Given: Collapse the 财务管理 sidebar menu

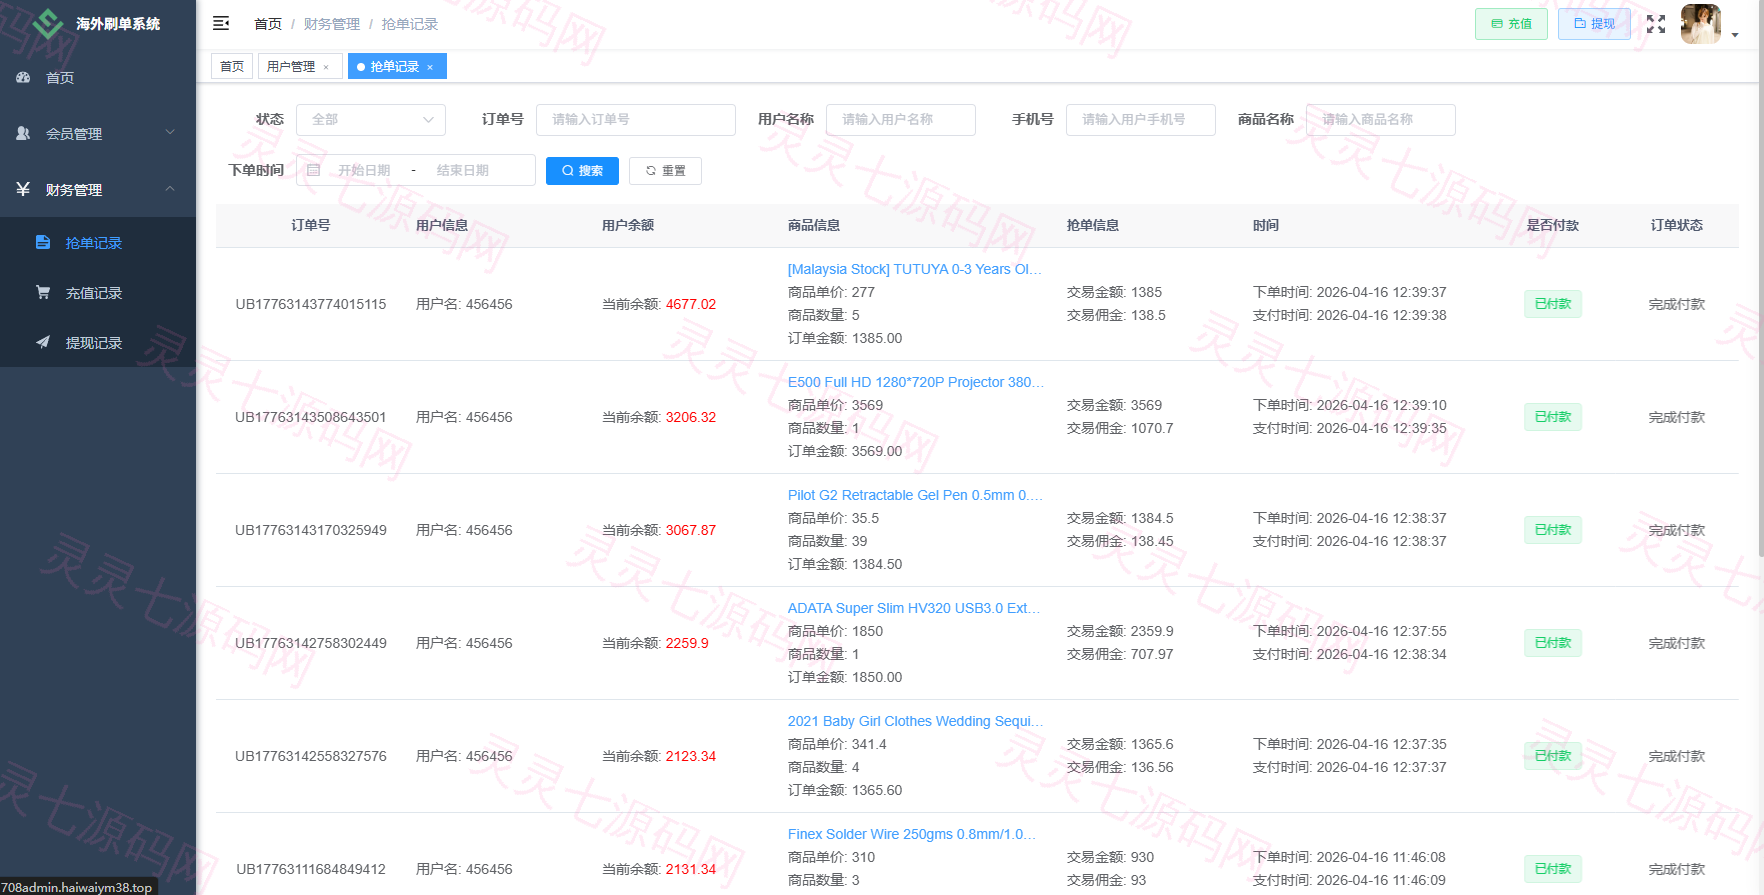Looking at the screenshot, I should (98, 189).
